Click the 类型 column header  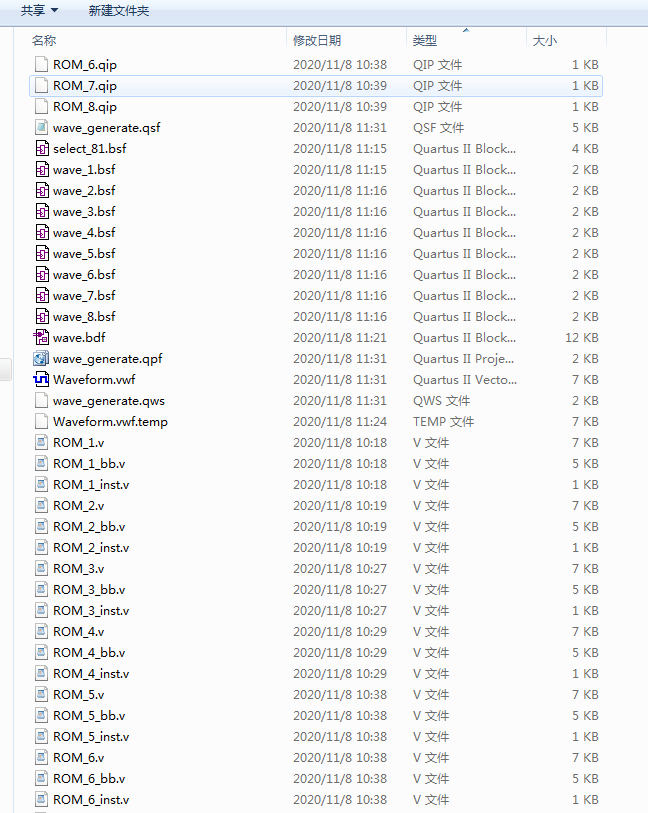tap(425, 40)
